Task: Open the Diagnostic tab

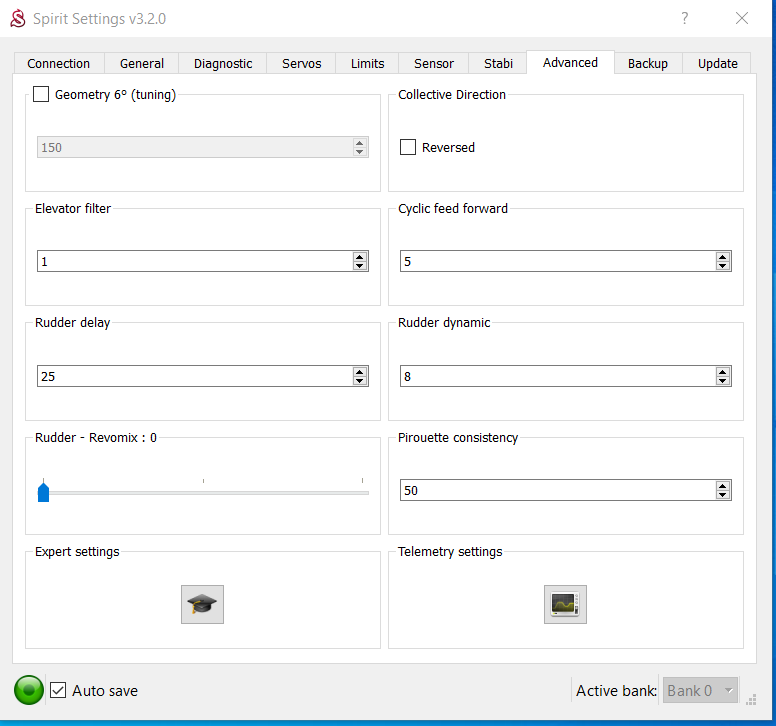Action: click(x=223, y=63)
